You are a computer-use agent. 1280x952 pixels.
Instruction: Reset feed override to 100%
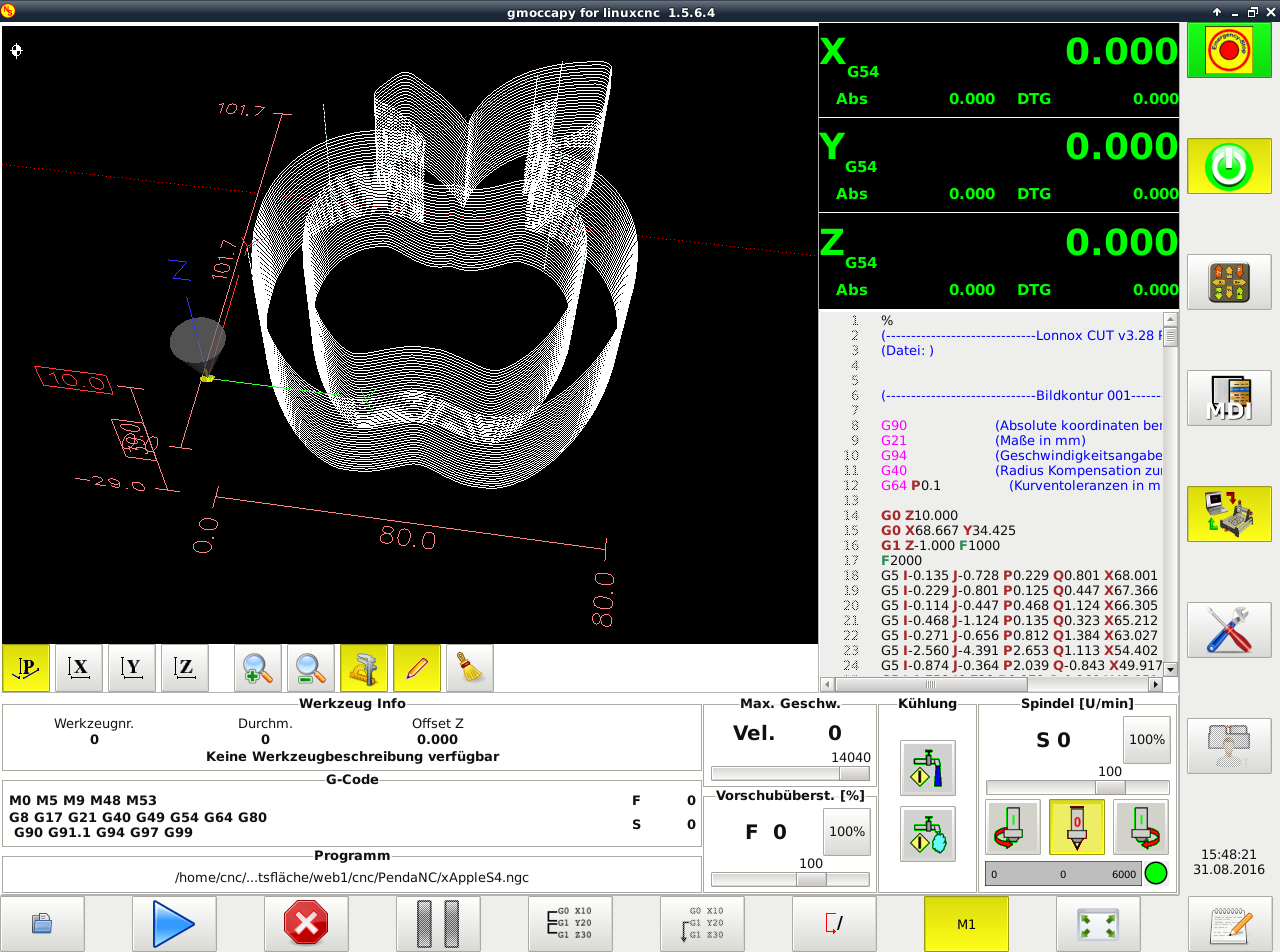pos(846,832)
